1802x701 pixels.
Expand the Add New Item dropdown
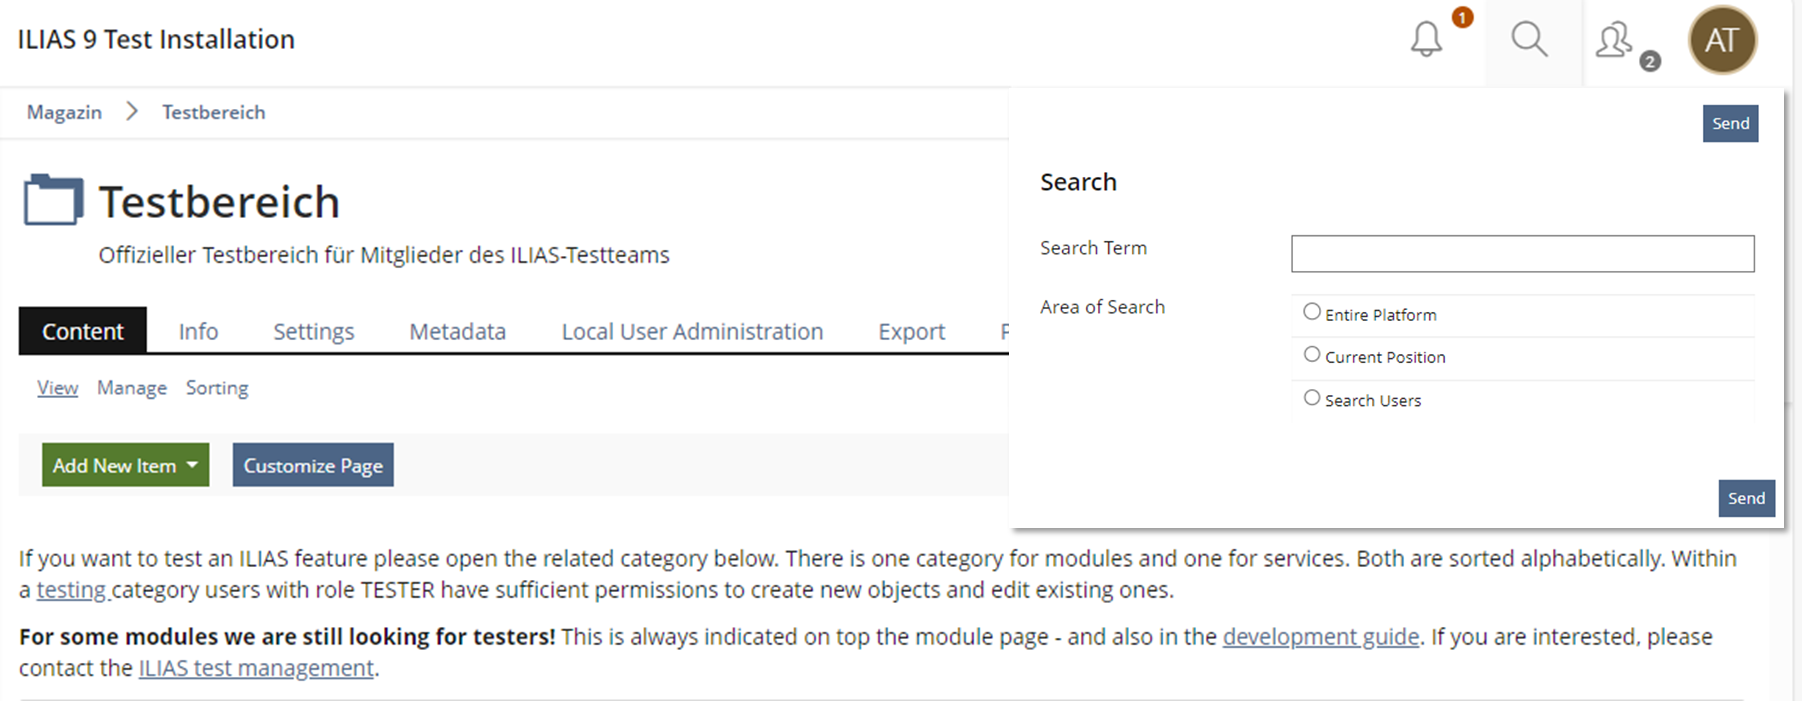tap(125, 465)
